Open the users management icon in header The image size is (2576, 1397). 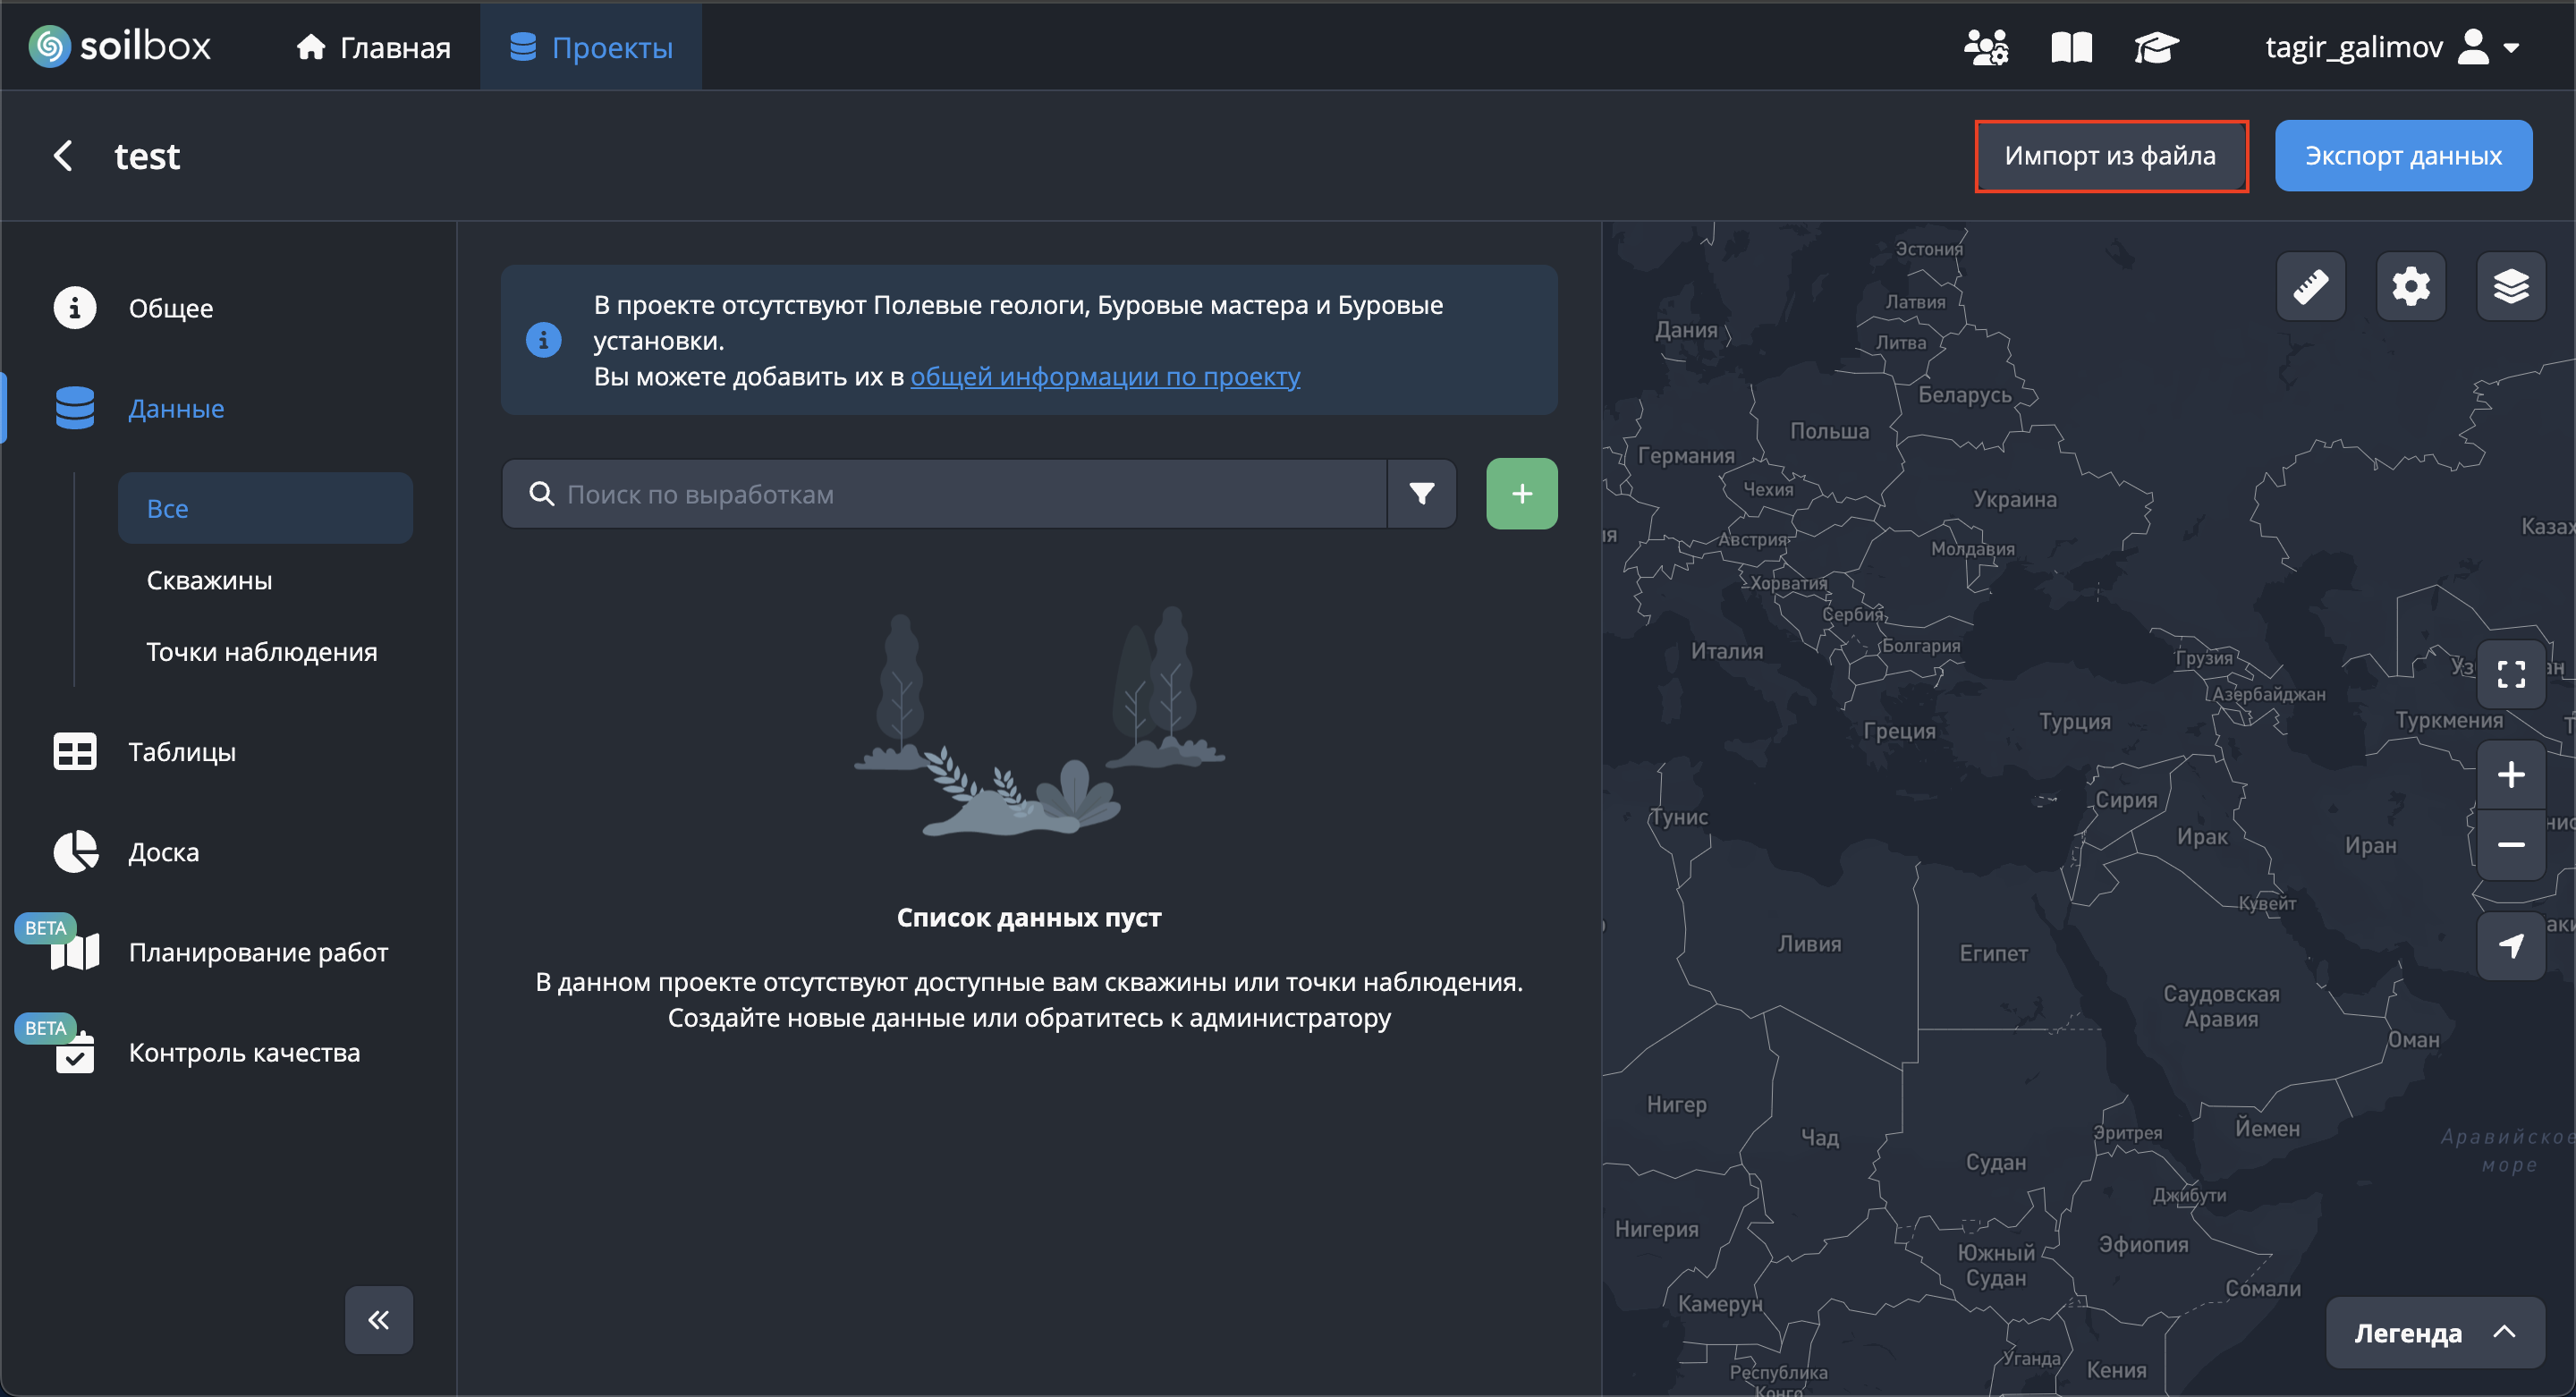click(x=1986, y=47)
